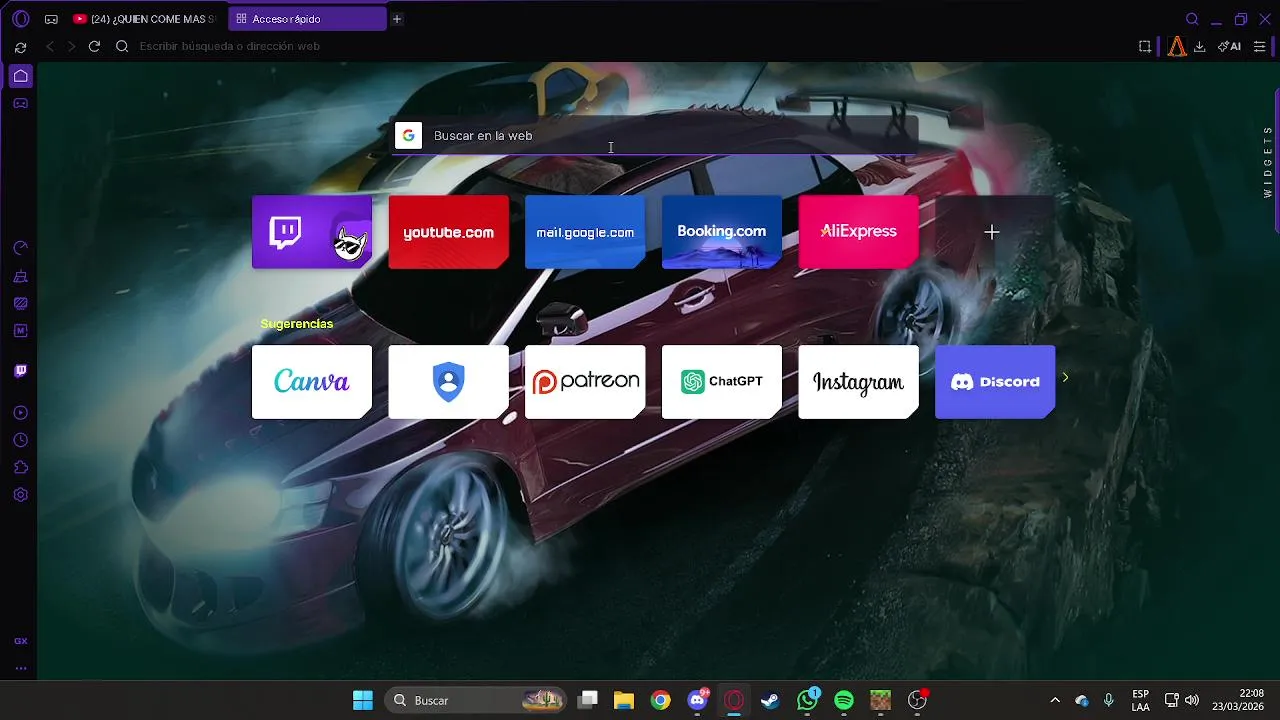The height and width of the screenshot is (720, 1280).
Task: Open the Twitch speed dial tile
Action: pyautogui.click(x=312, y=232)
